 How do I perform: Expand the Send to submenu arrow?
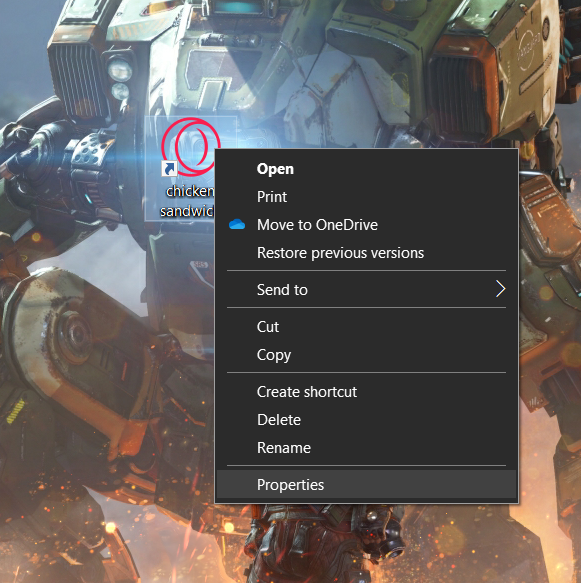tap(501, 289)
